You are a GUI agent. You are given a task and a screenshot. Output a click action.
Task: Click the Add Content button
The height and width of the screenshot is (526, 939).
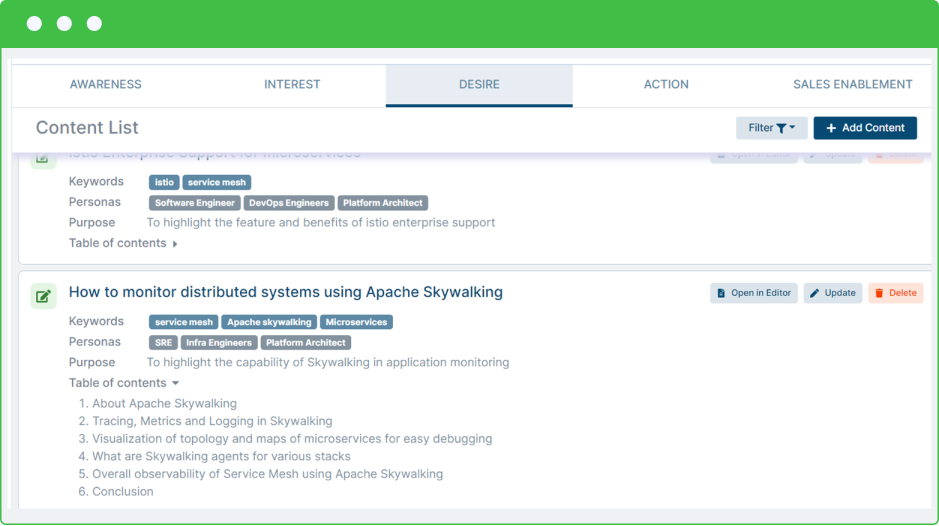coord(865,128)
